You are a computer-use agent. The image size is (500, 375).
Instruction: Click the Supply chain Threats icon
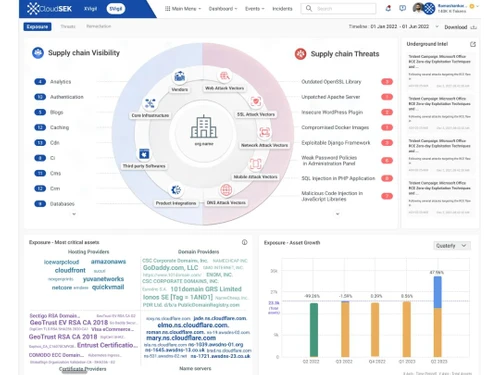300,54
